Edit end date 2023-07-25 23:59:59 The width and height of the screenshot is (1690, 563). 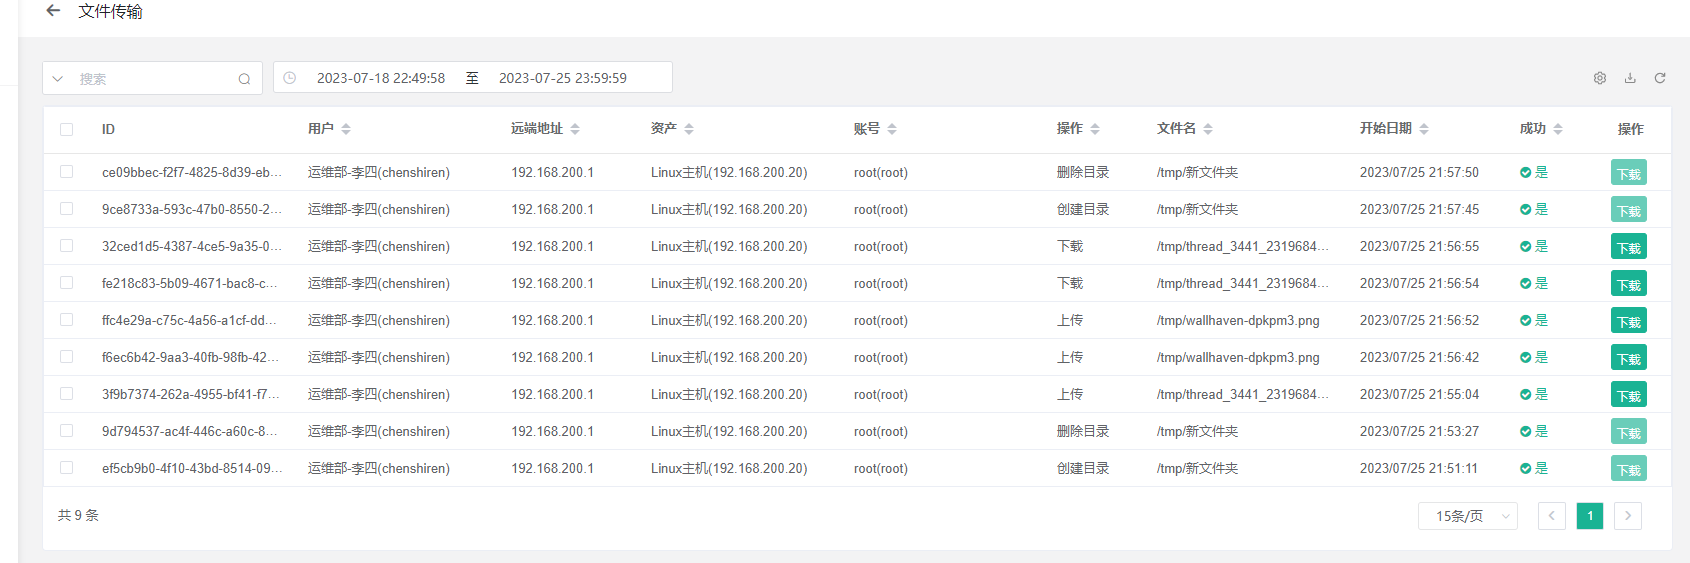coord(563,78)
